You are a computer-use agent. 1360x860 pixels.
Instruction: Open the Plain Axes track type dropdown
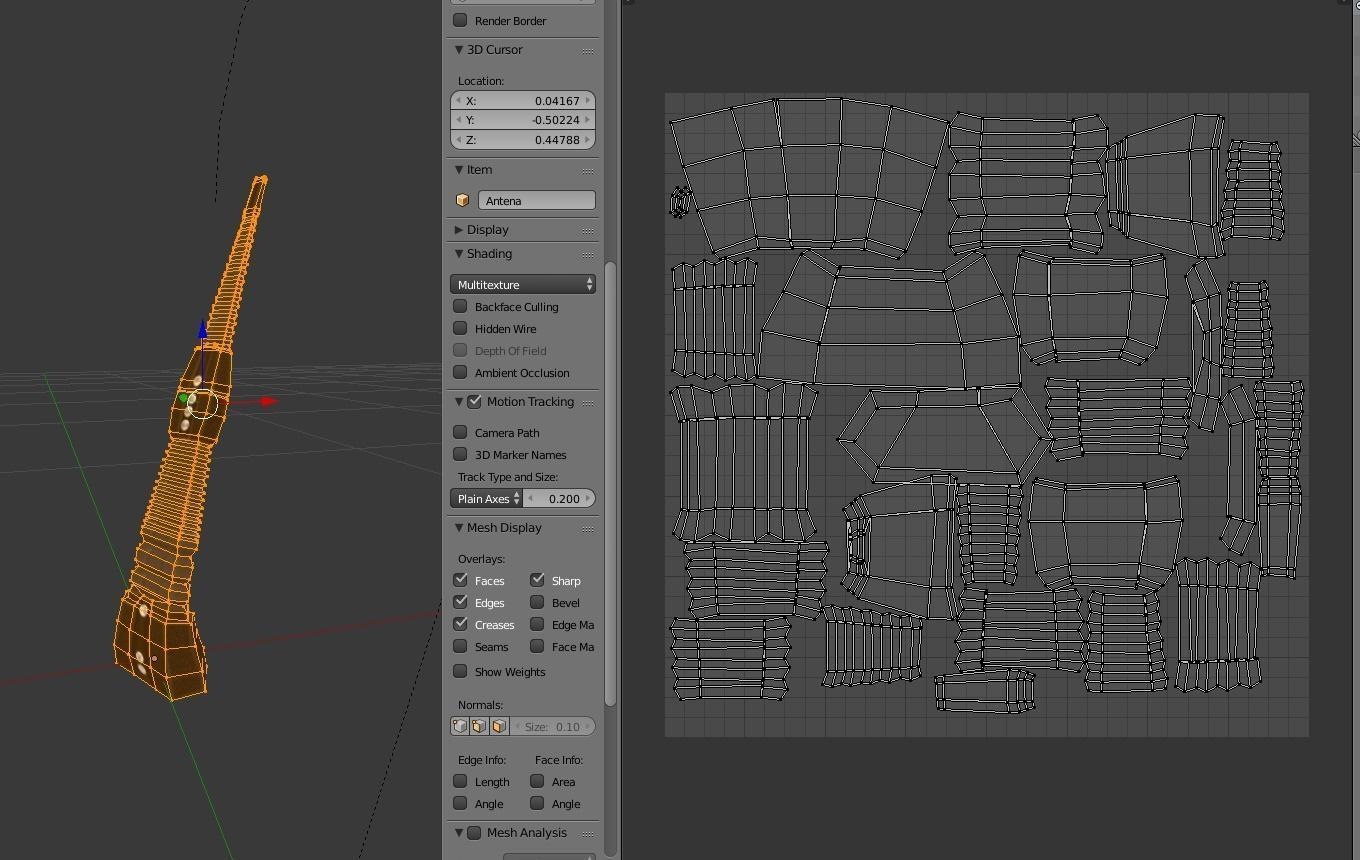click(x=486, y=498)
